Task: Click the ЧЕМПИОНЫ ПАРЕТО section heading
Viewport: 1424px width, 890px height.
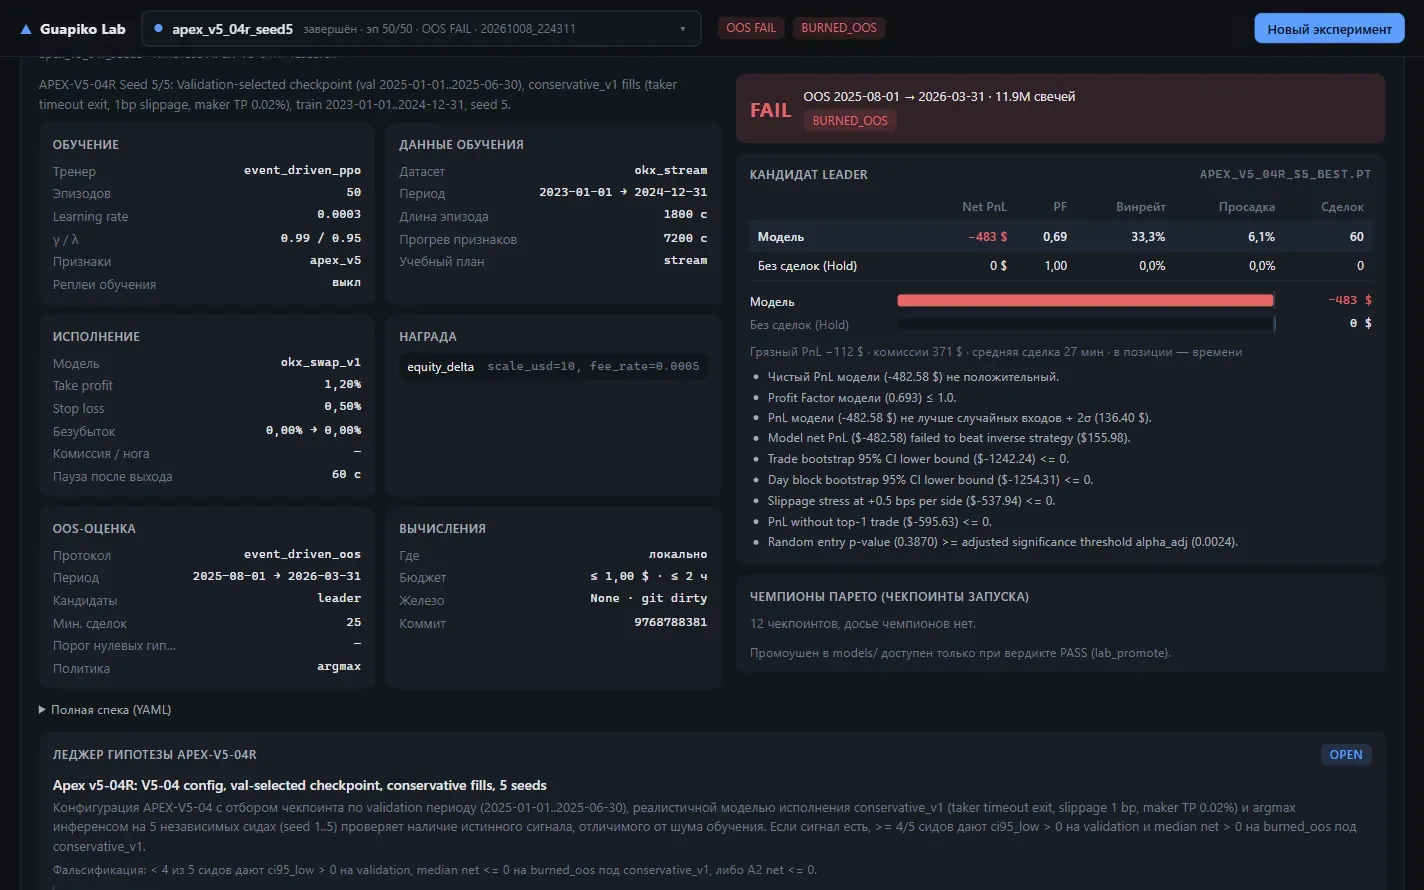Action: pyautogui.click(x=889, y=597)
